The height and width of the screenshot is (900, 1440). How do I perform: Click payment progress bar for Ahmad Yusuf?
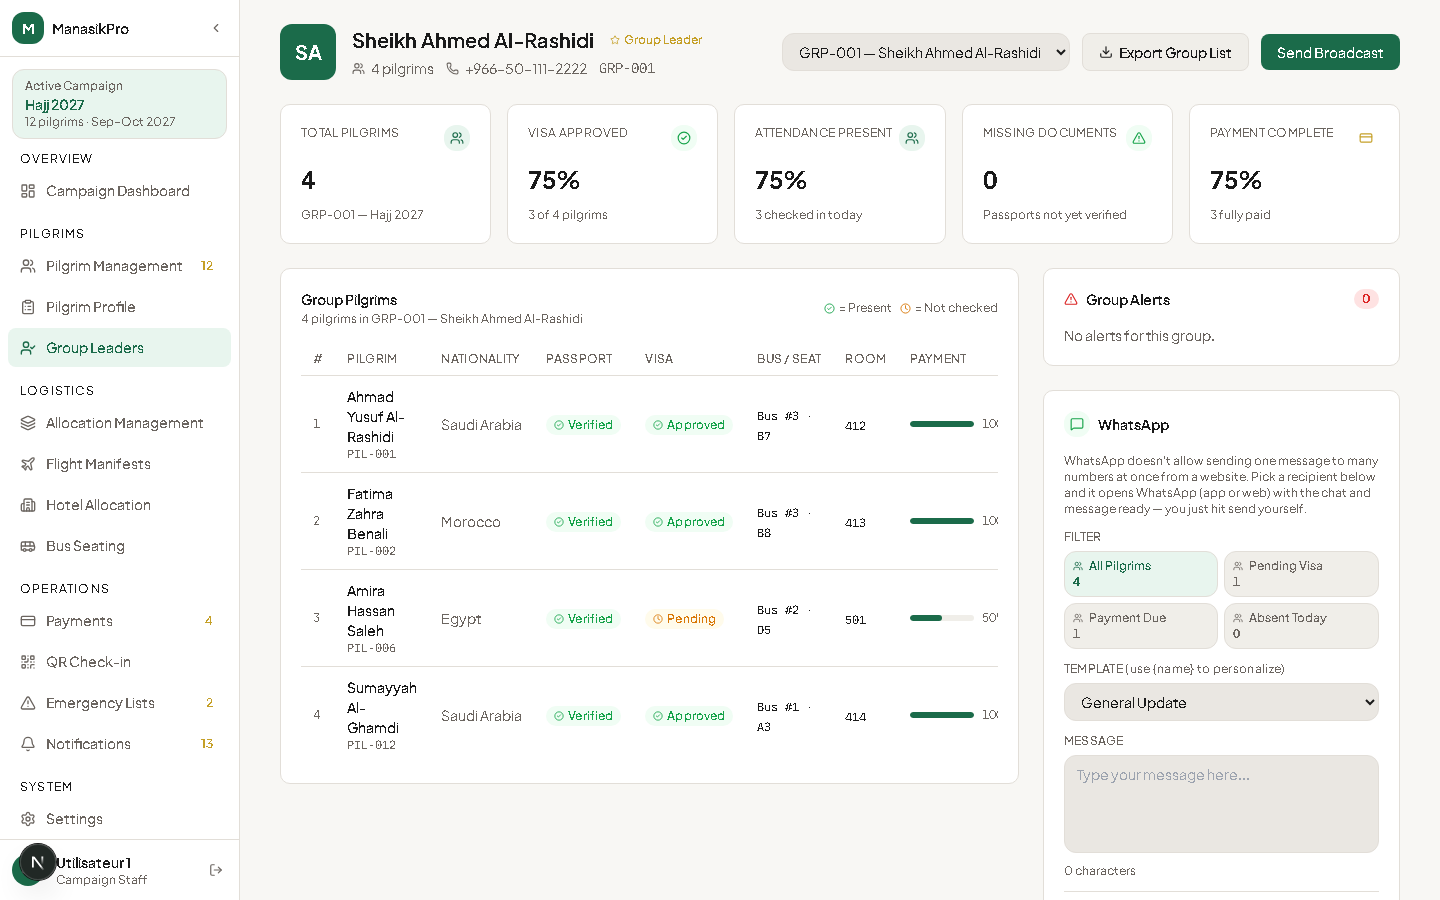point(942,424)
